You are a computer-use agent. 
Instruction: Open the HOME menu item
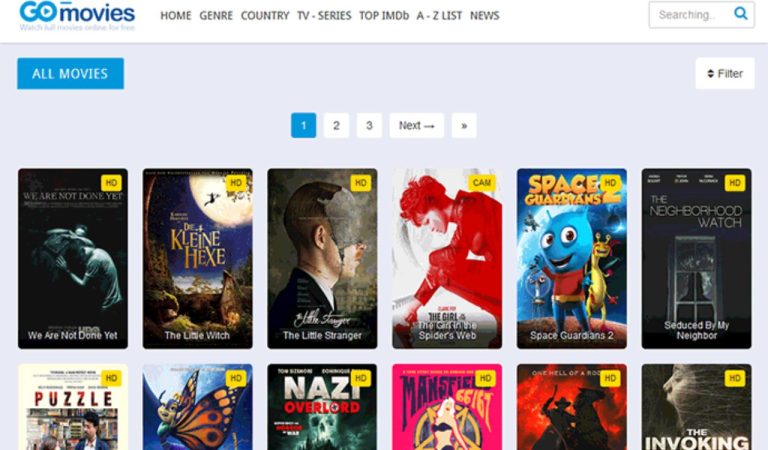click(x=176, y=16)
